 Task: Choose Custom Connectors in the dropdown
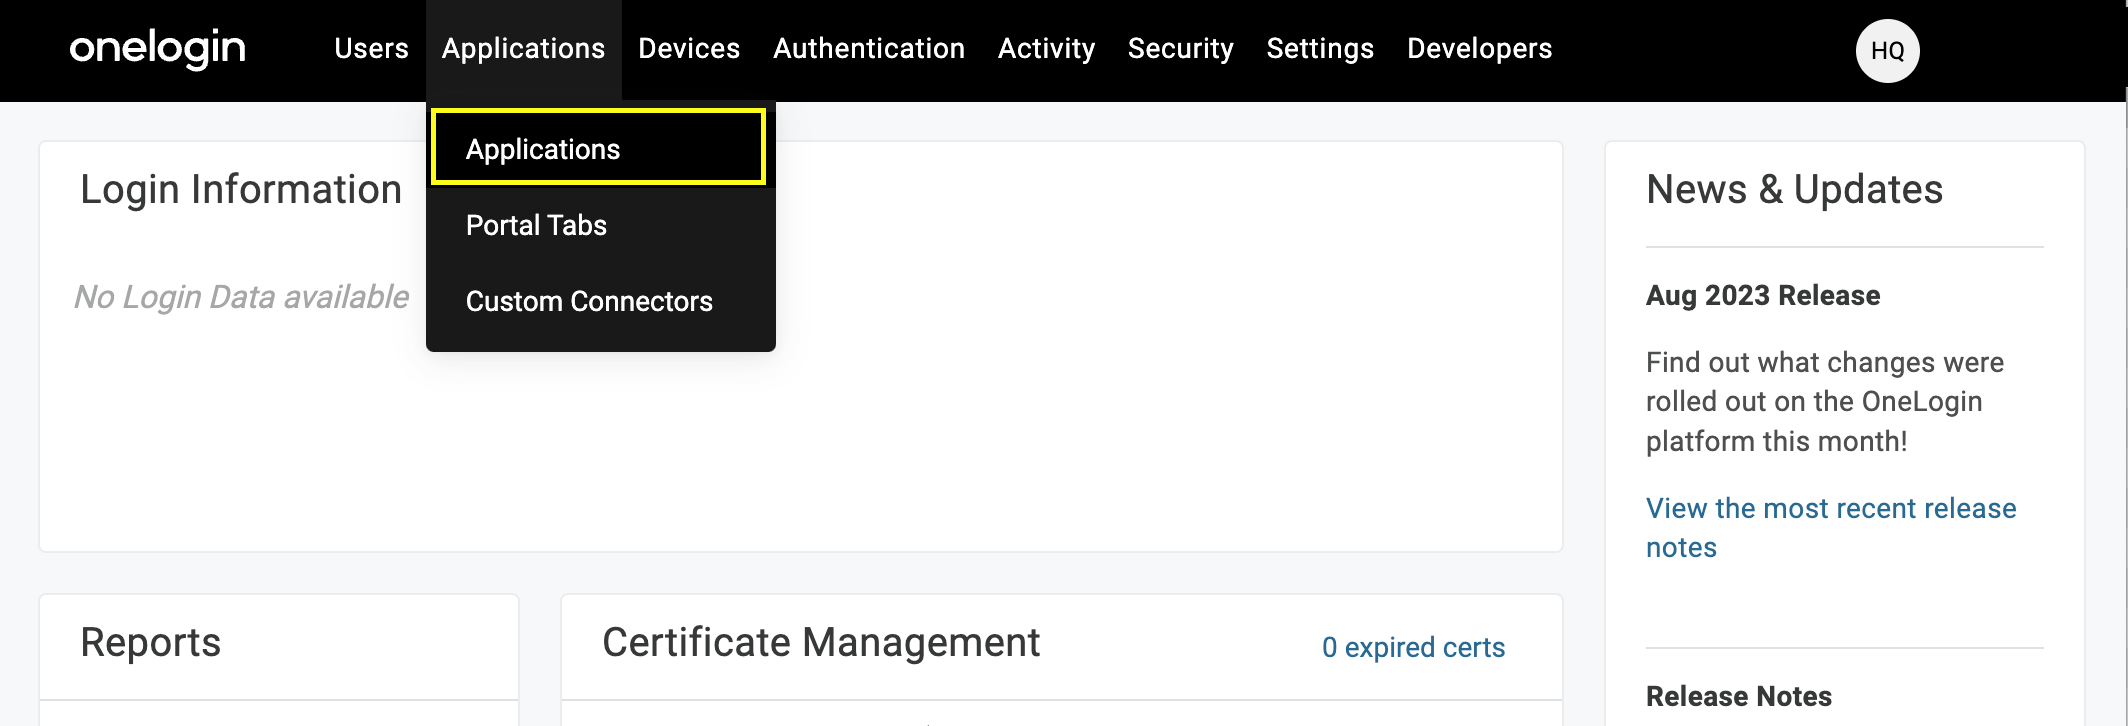601,301
